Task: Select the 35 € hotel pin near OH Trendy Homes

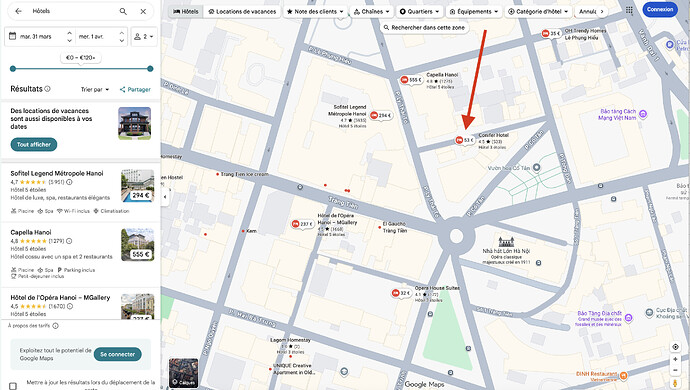Action: coord(551,33)
